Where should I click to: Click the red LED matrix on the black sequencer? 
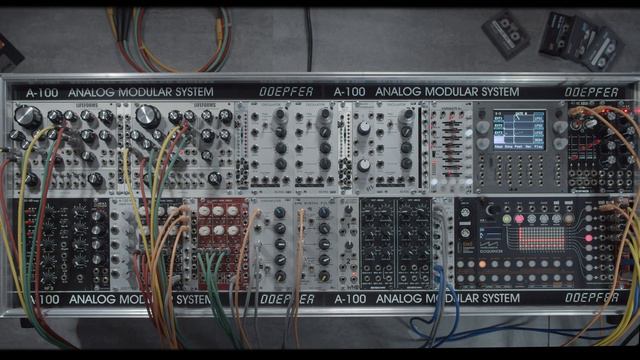click(x=542, y=238)
